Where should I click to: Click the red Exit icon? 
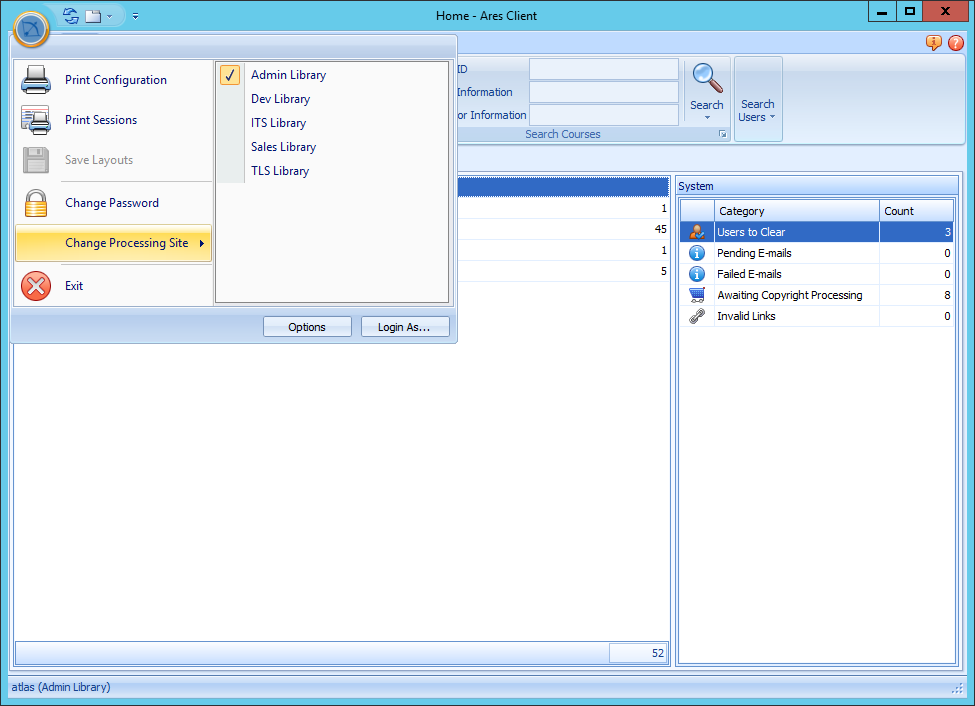point(36,286)
